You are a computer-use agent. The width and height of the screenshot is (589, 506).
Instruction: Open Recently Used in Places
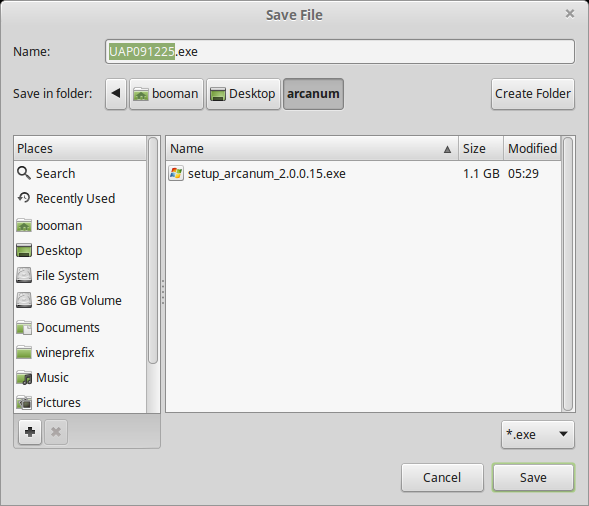click(x=76, y=198)
